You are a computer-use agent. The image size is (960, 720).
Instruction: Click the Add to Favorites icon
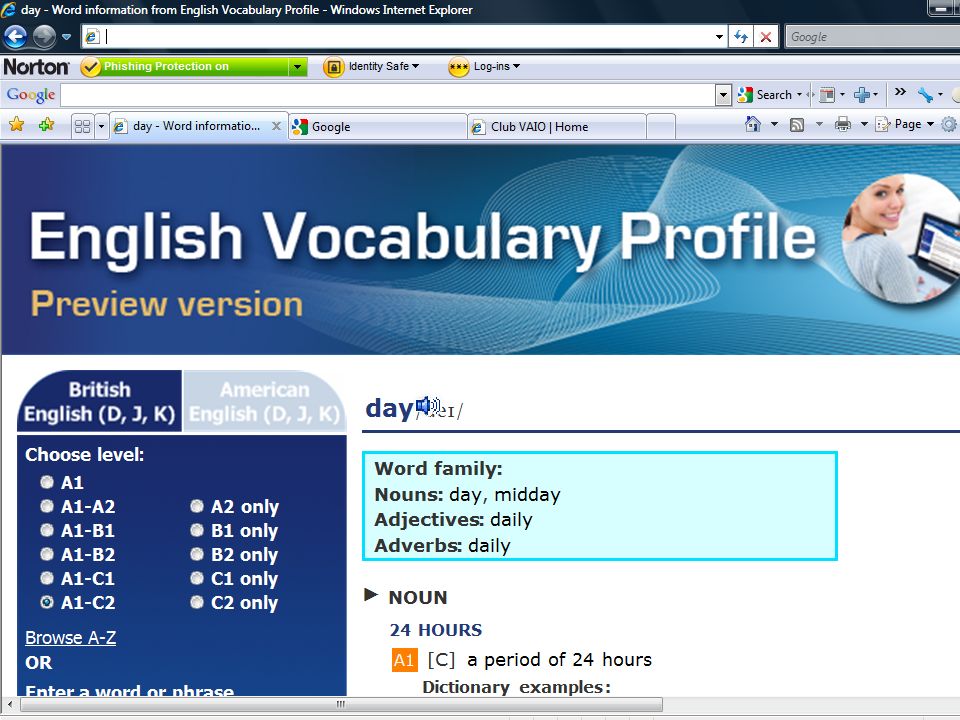click(46, 125)
